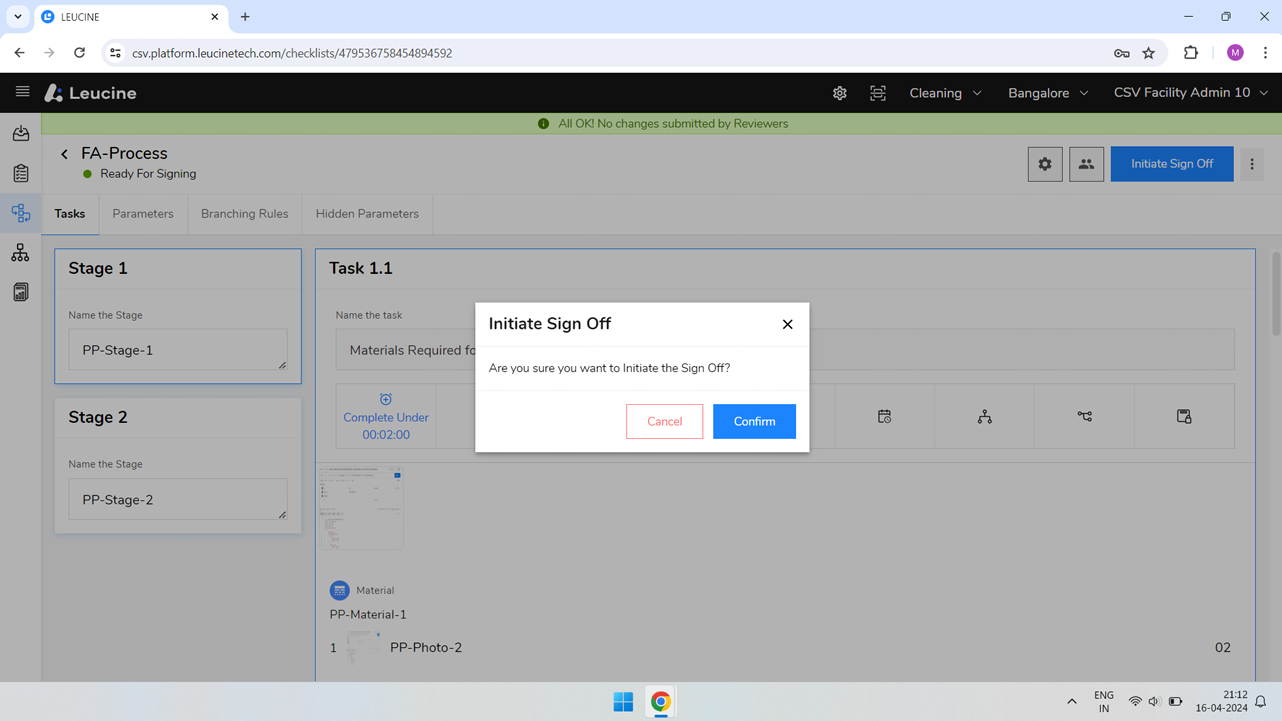Viewport: 1282px width, 721px height.
Task: Click the inbox icon in left sidebar
Action: tap(20, 133)
